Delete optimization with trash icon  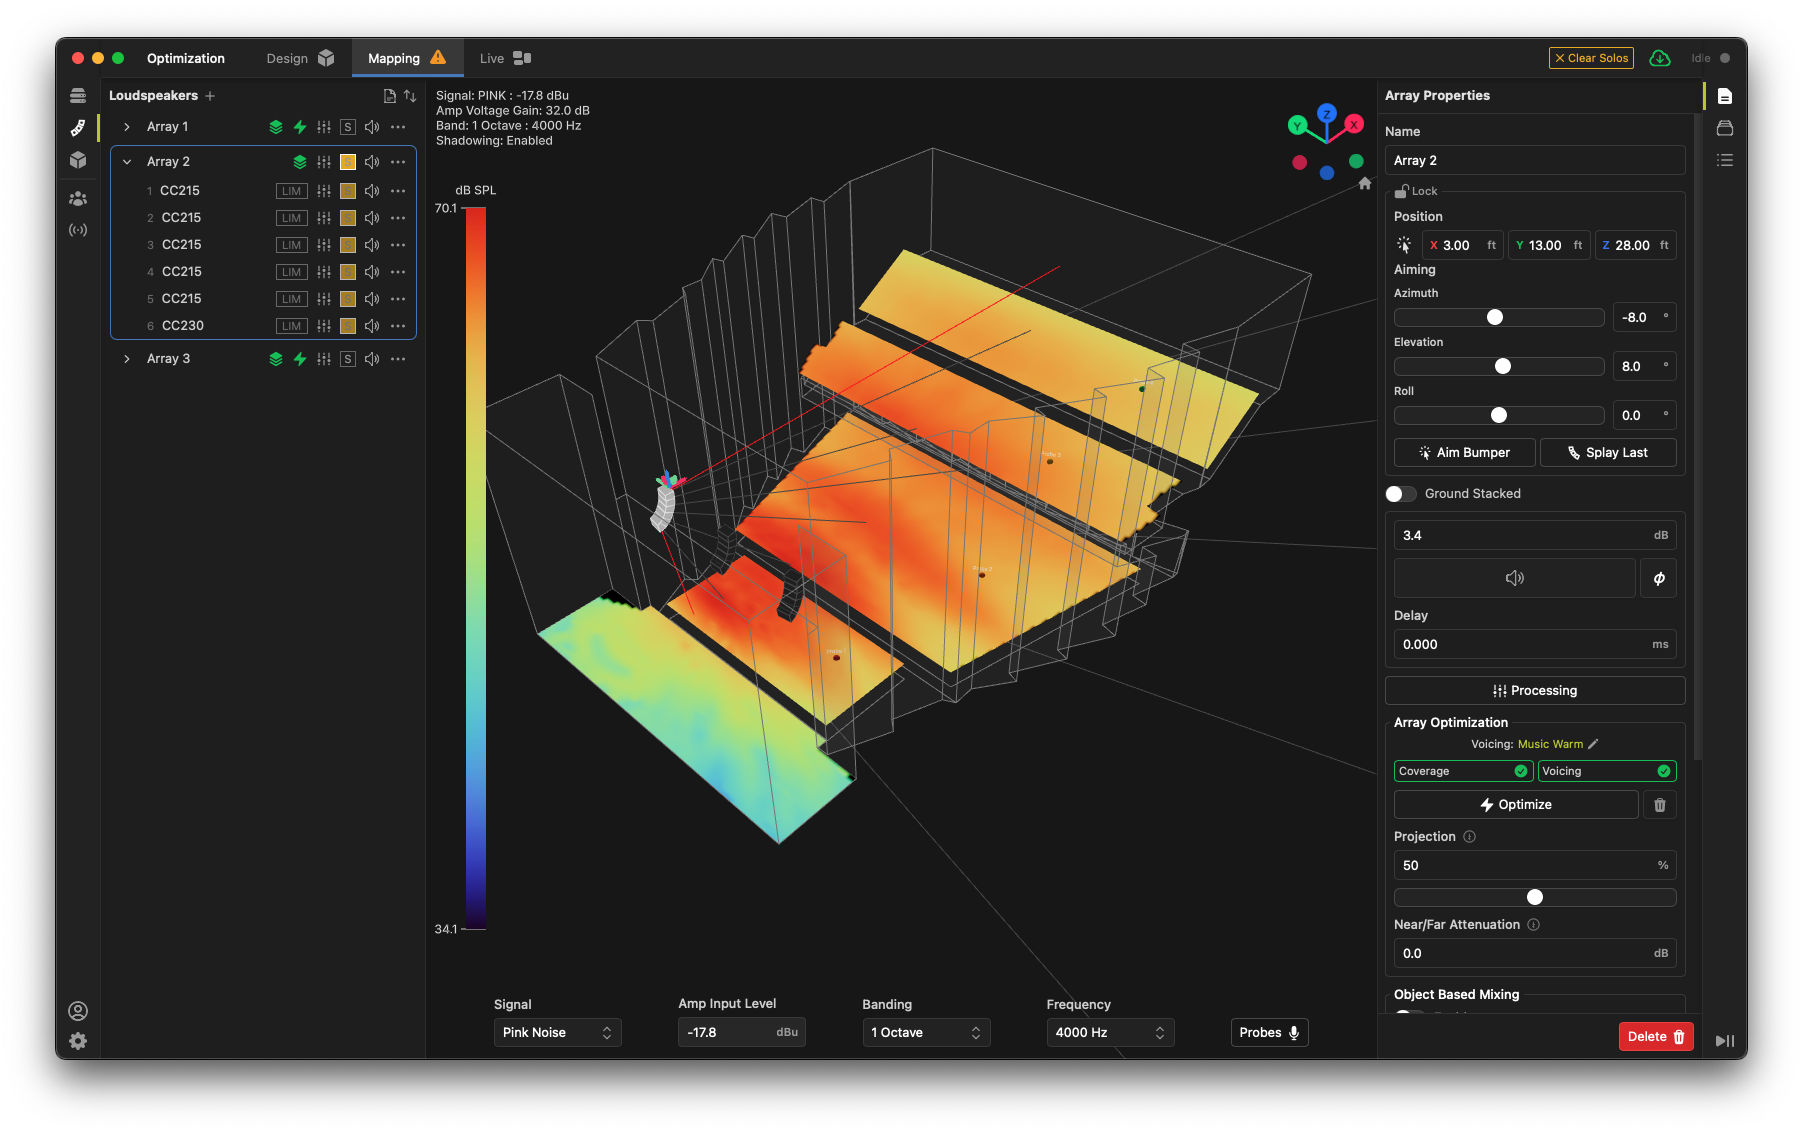1659,805
